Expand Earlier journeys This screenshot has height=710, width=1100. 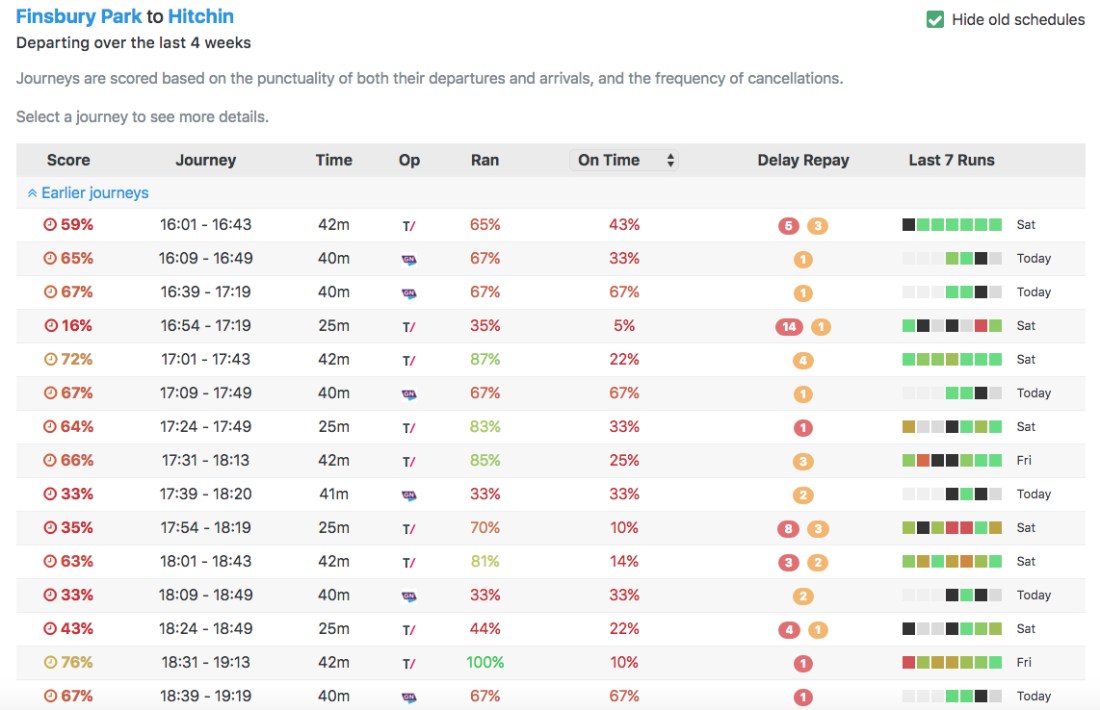[88, 193]
